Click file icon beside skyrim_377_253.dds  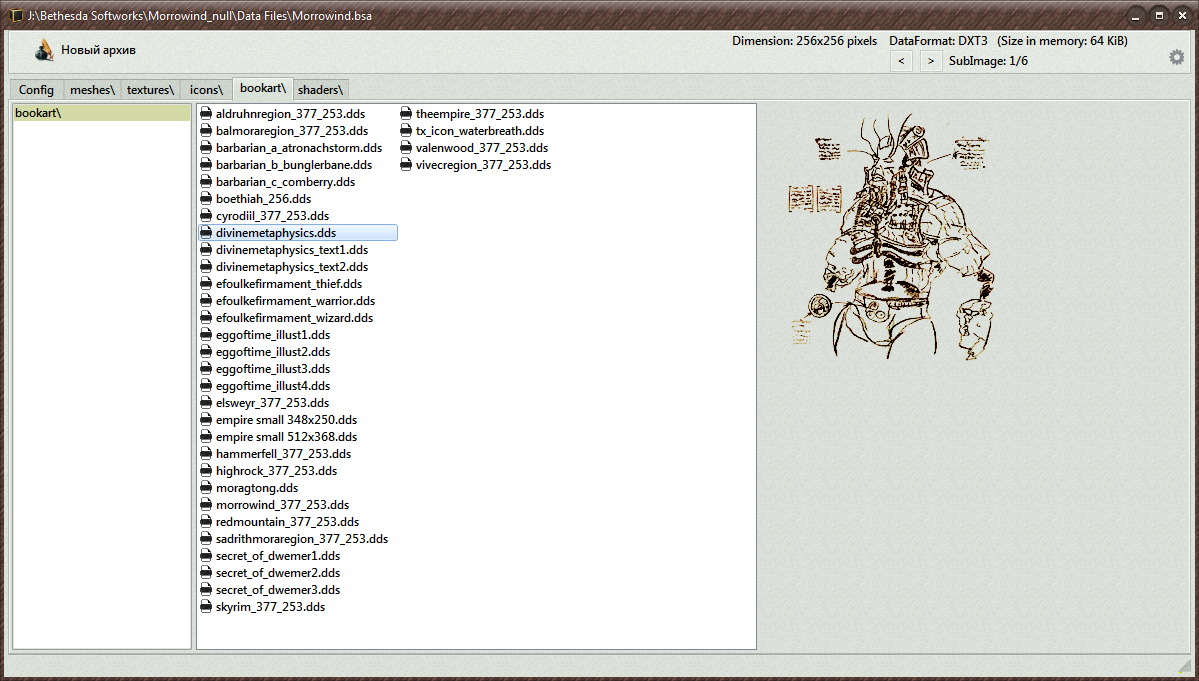pos(206,607)
